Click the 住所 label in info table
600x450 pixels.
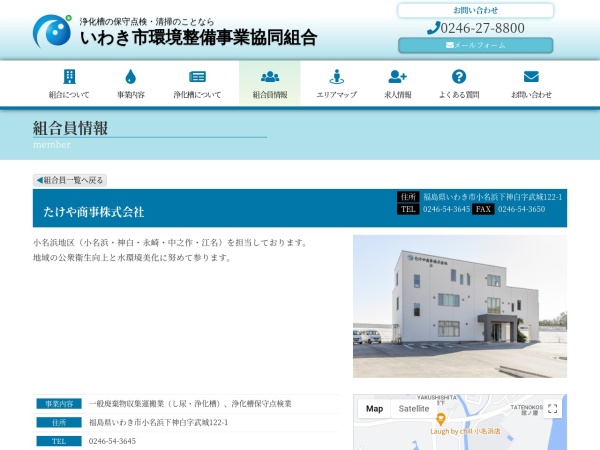[59, 422]
